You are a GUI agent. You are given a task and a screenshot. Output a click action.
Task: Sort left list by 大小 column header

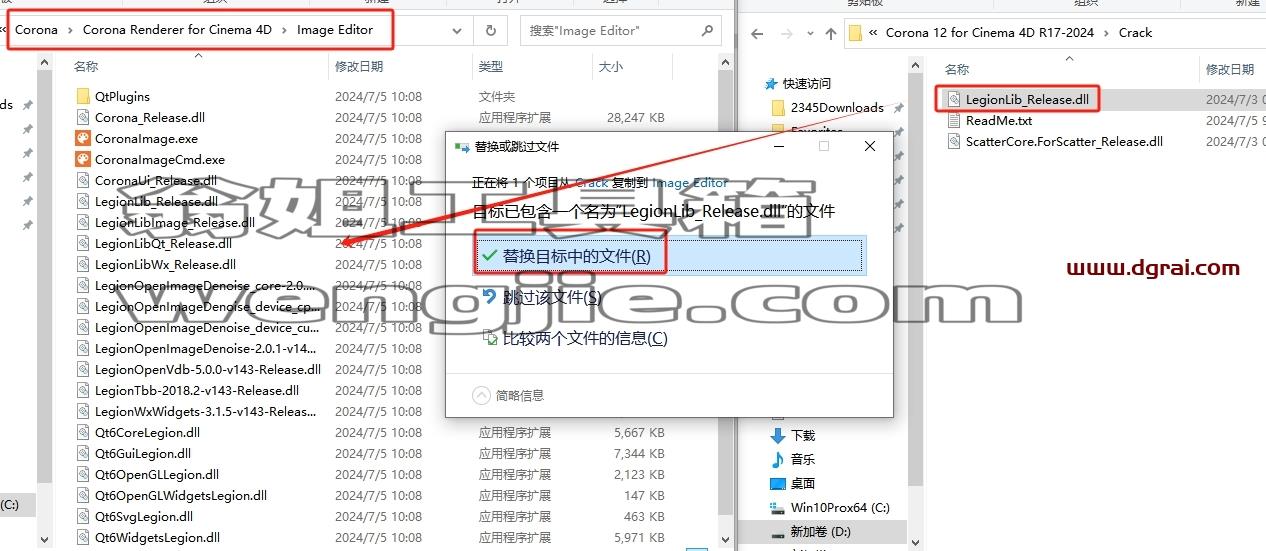610,66
